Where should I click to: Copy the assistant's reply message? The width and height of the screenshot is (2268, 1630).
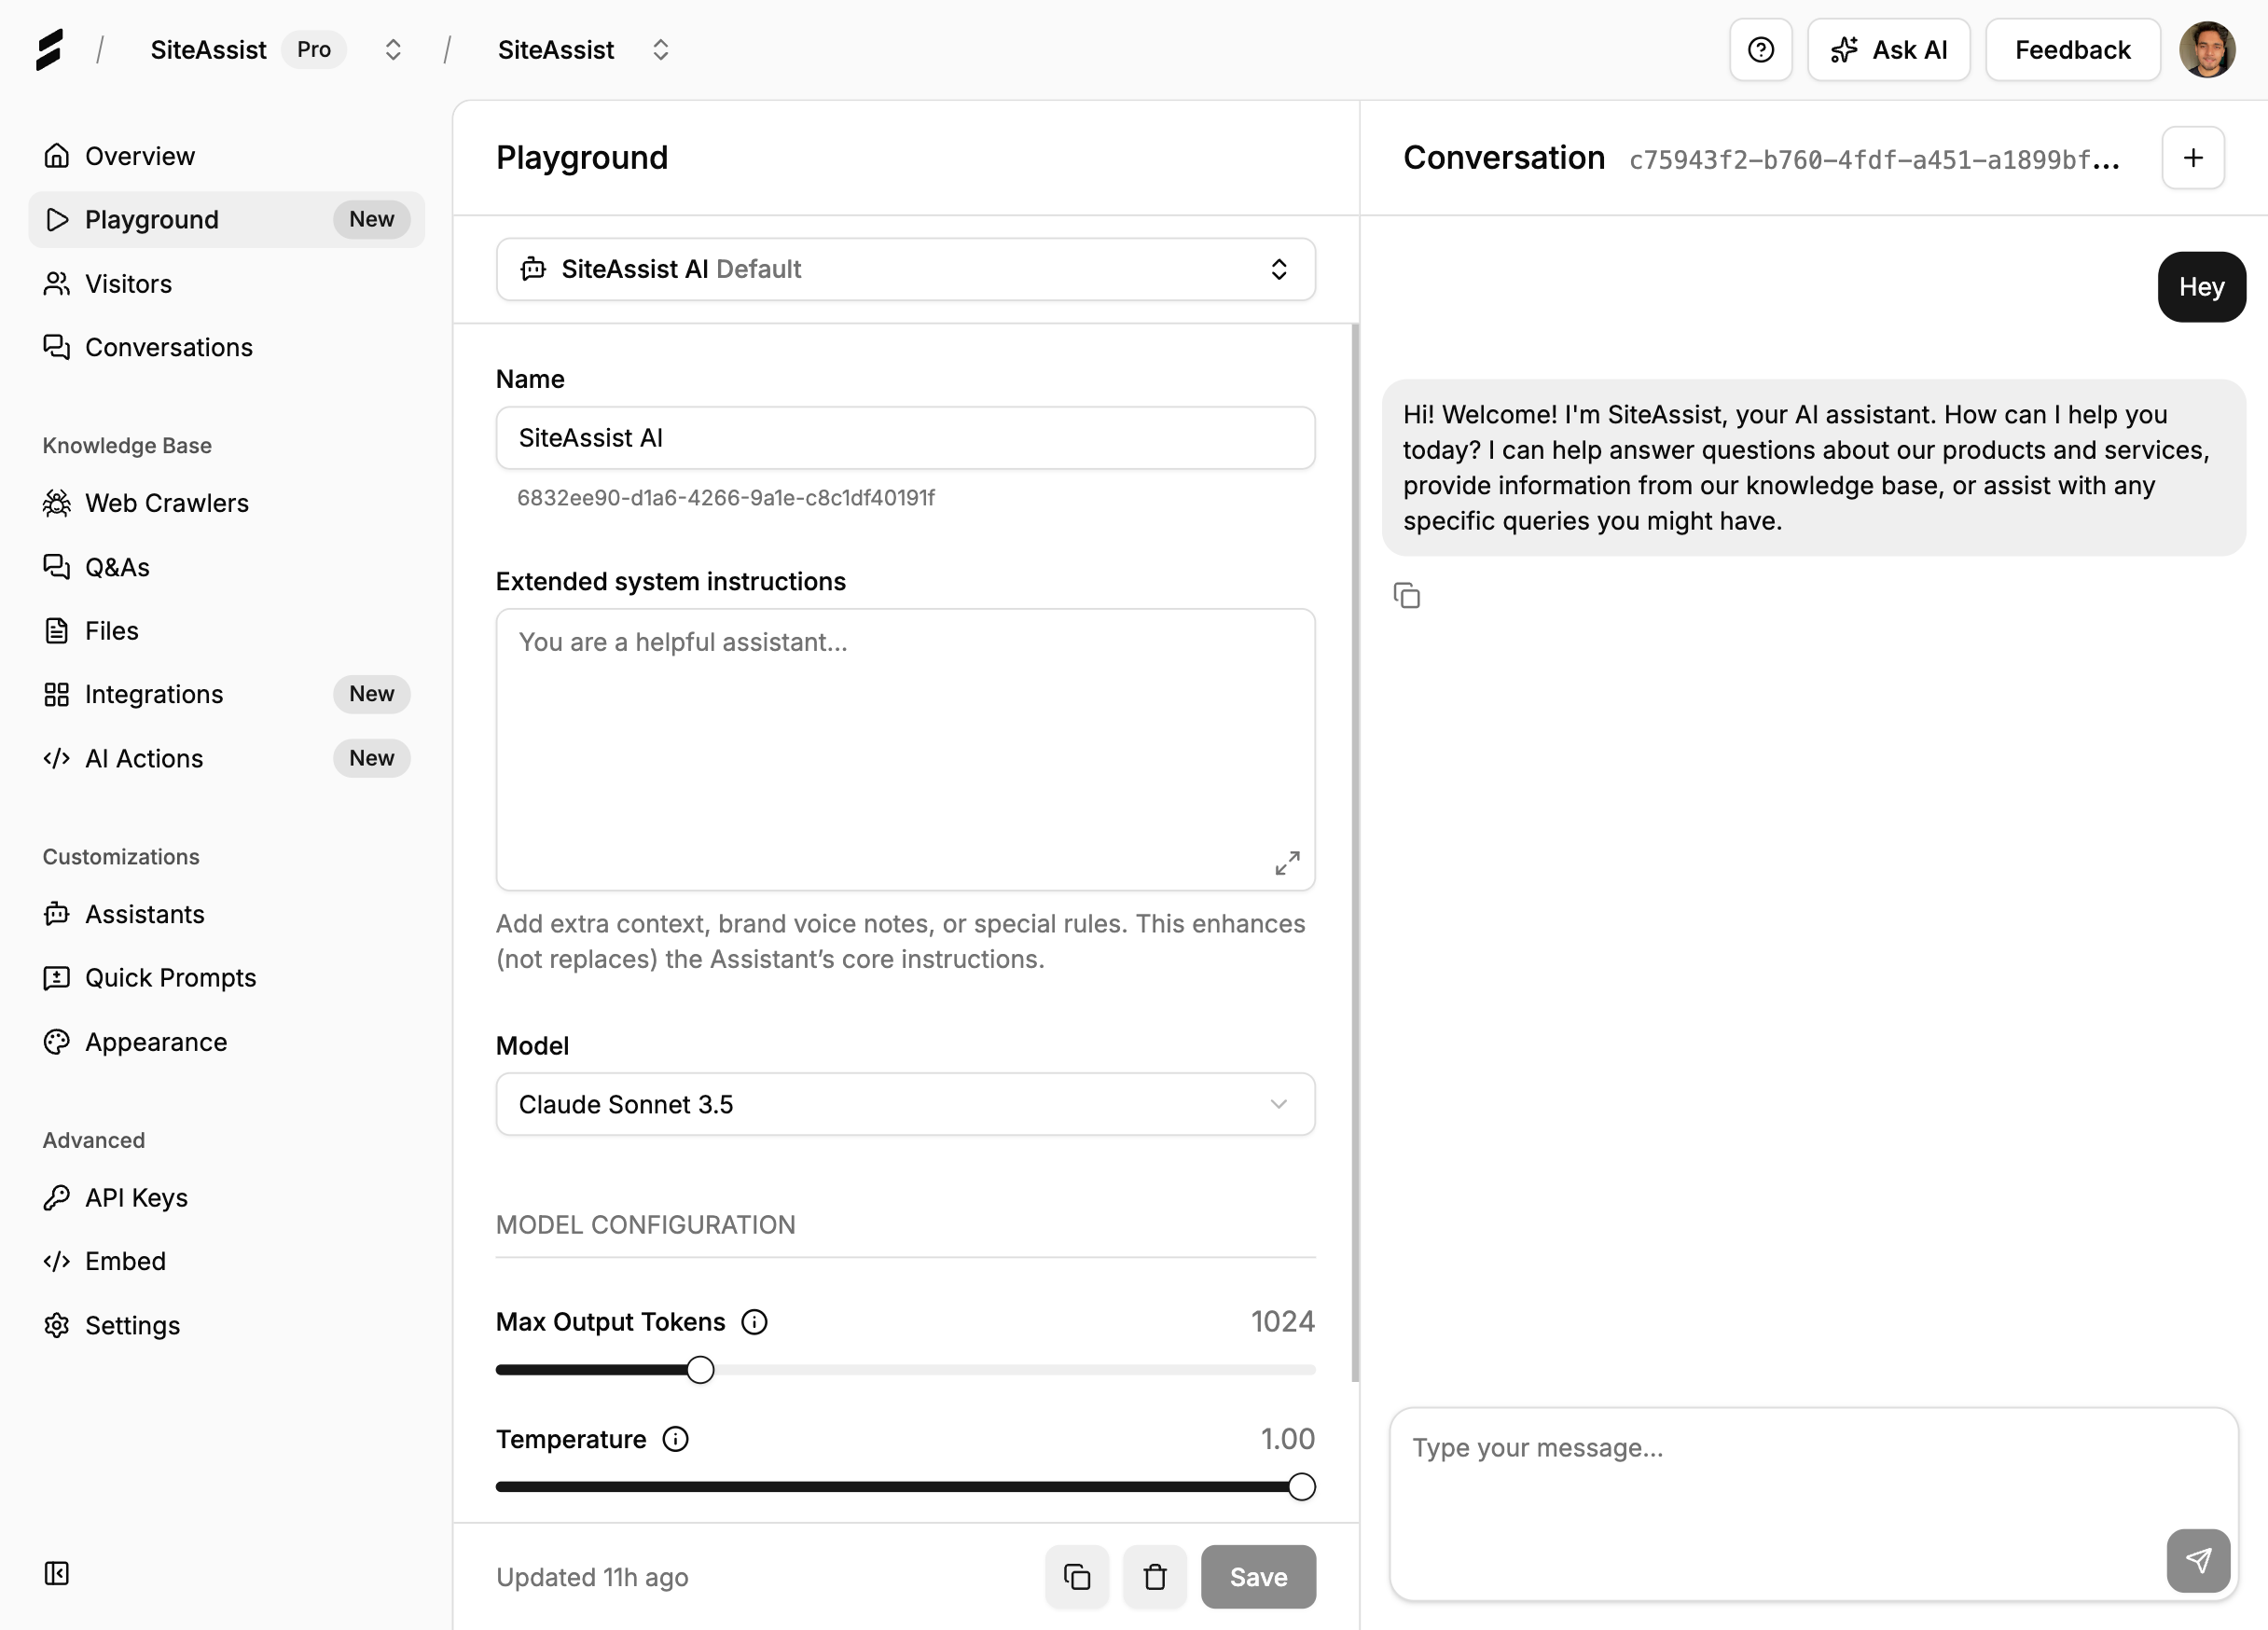tap(1406, 596)
